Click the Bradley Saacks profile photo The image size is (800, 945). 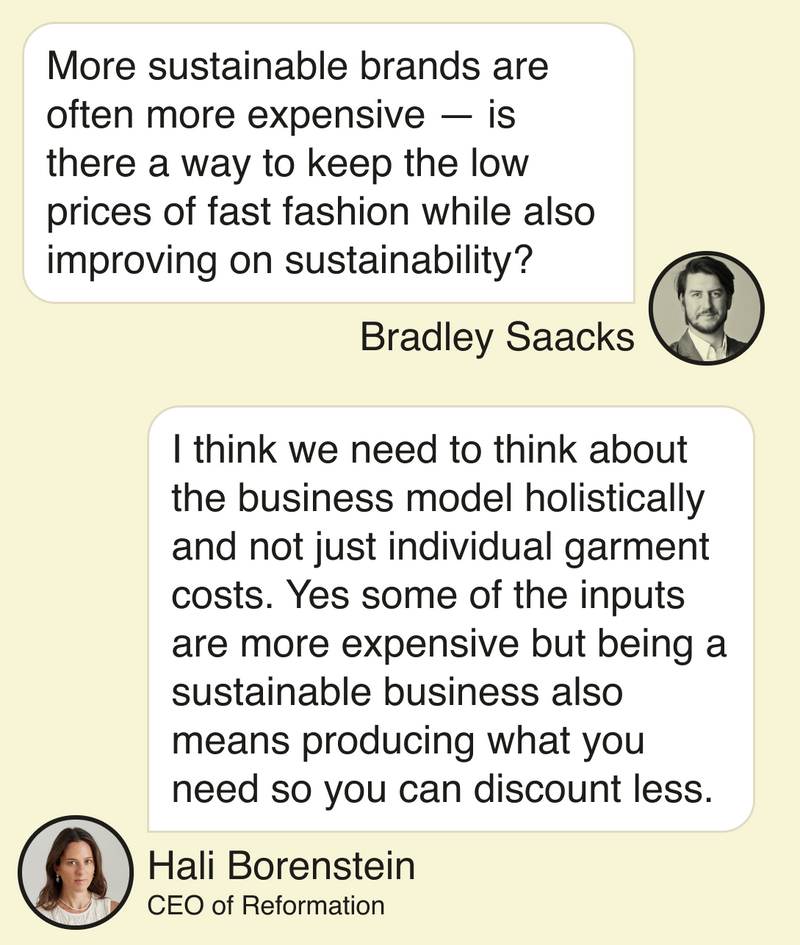click(x=707, y=308)
